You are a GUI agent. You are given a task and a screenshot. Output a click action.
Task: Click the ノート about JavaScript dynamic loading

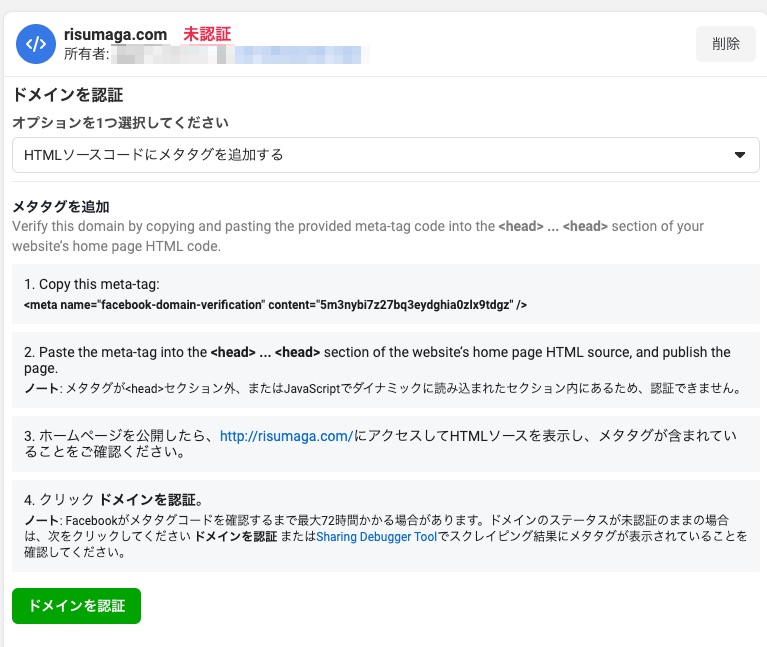pyautogui.click(x=383, y=388)
